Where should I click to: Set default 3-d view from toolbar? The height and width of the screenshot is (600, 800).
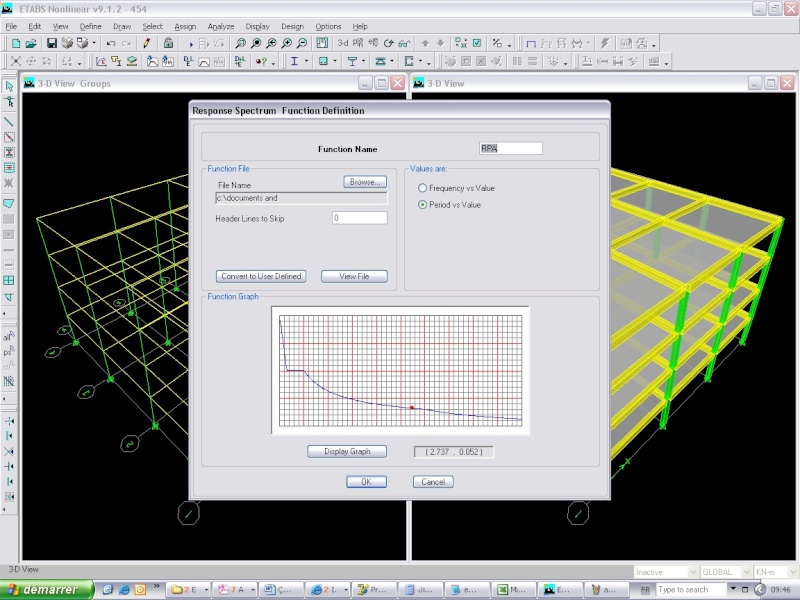point(343,43)
